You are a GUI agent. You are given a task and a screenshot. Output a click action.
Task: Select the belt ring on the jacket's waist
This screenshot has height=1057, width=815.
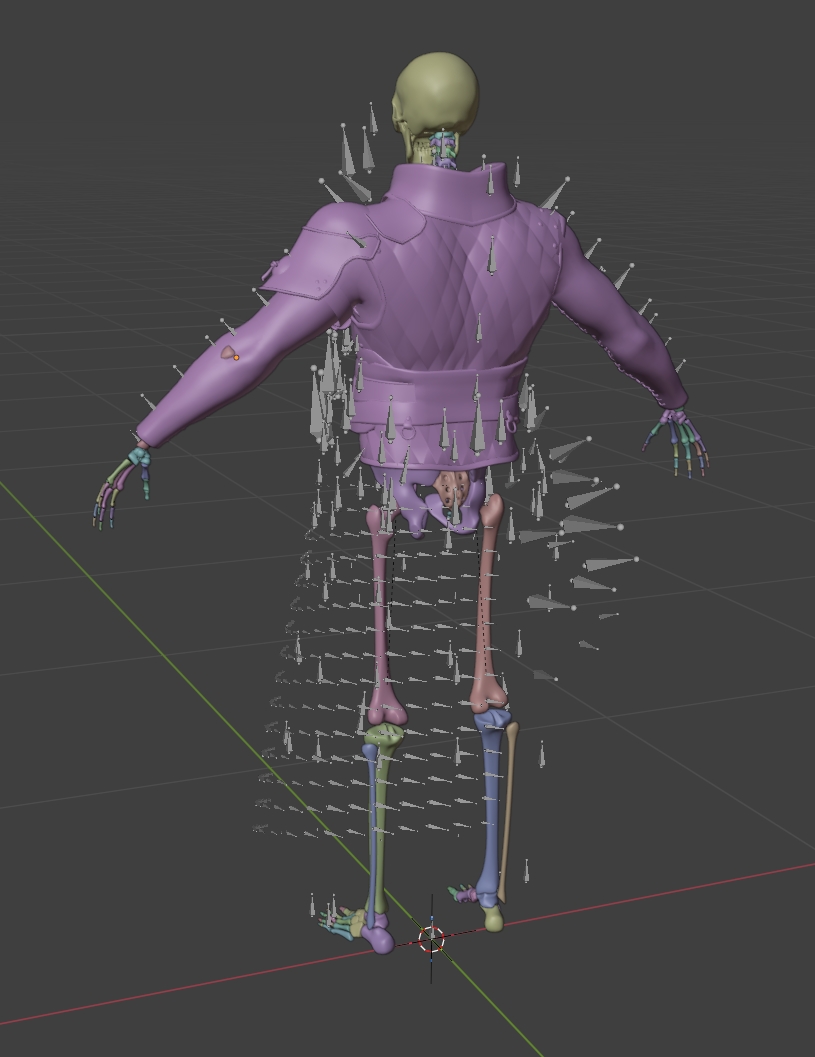409,428
